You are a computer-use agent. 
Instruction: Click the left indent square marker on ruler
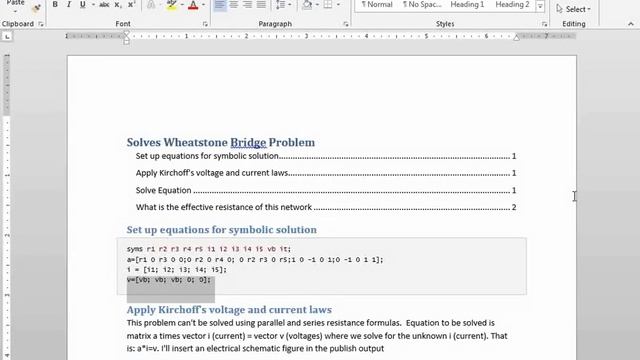pyautogui.click(x=127, y=42)
